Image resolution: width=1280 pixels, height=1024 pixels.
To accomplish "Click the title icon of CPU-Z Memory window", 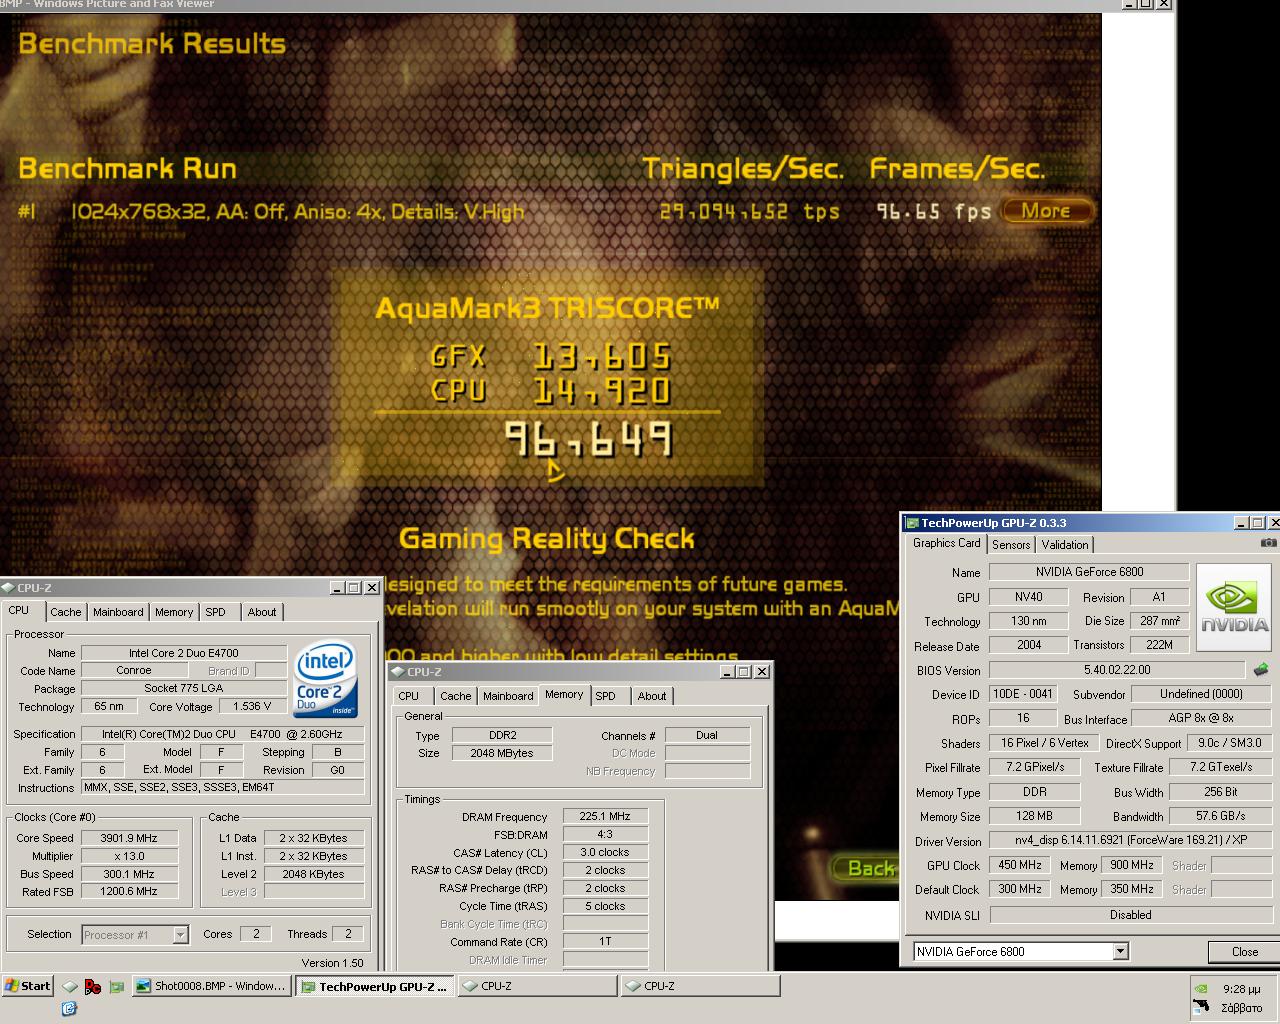I will click(397, 671).
